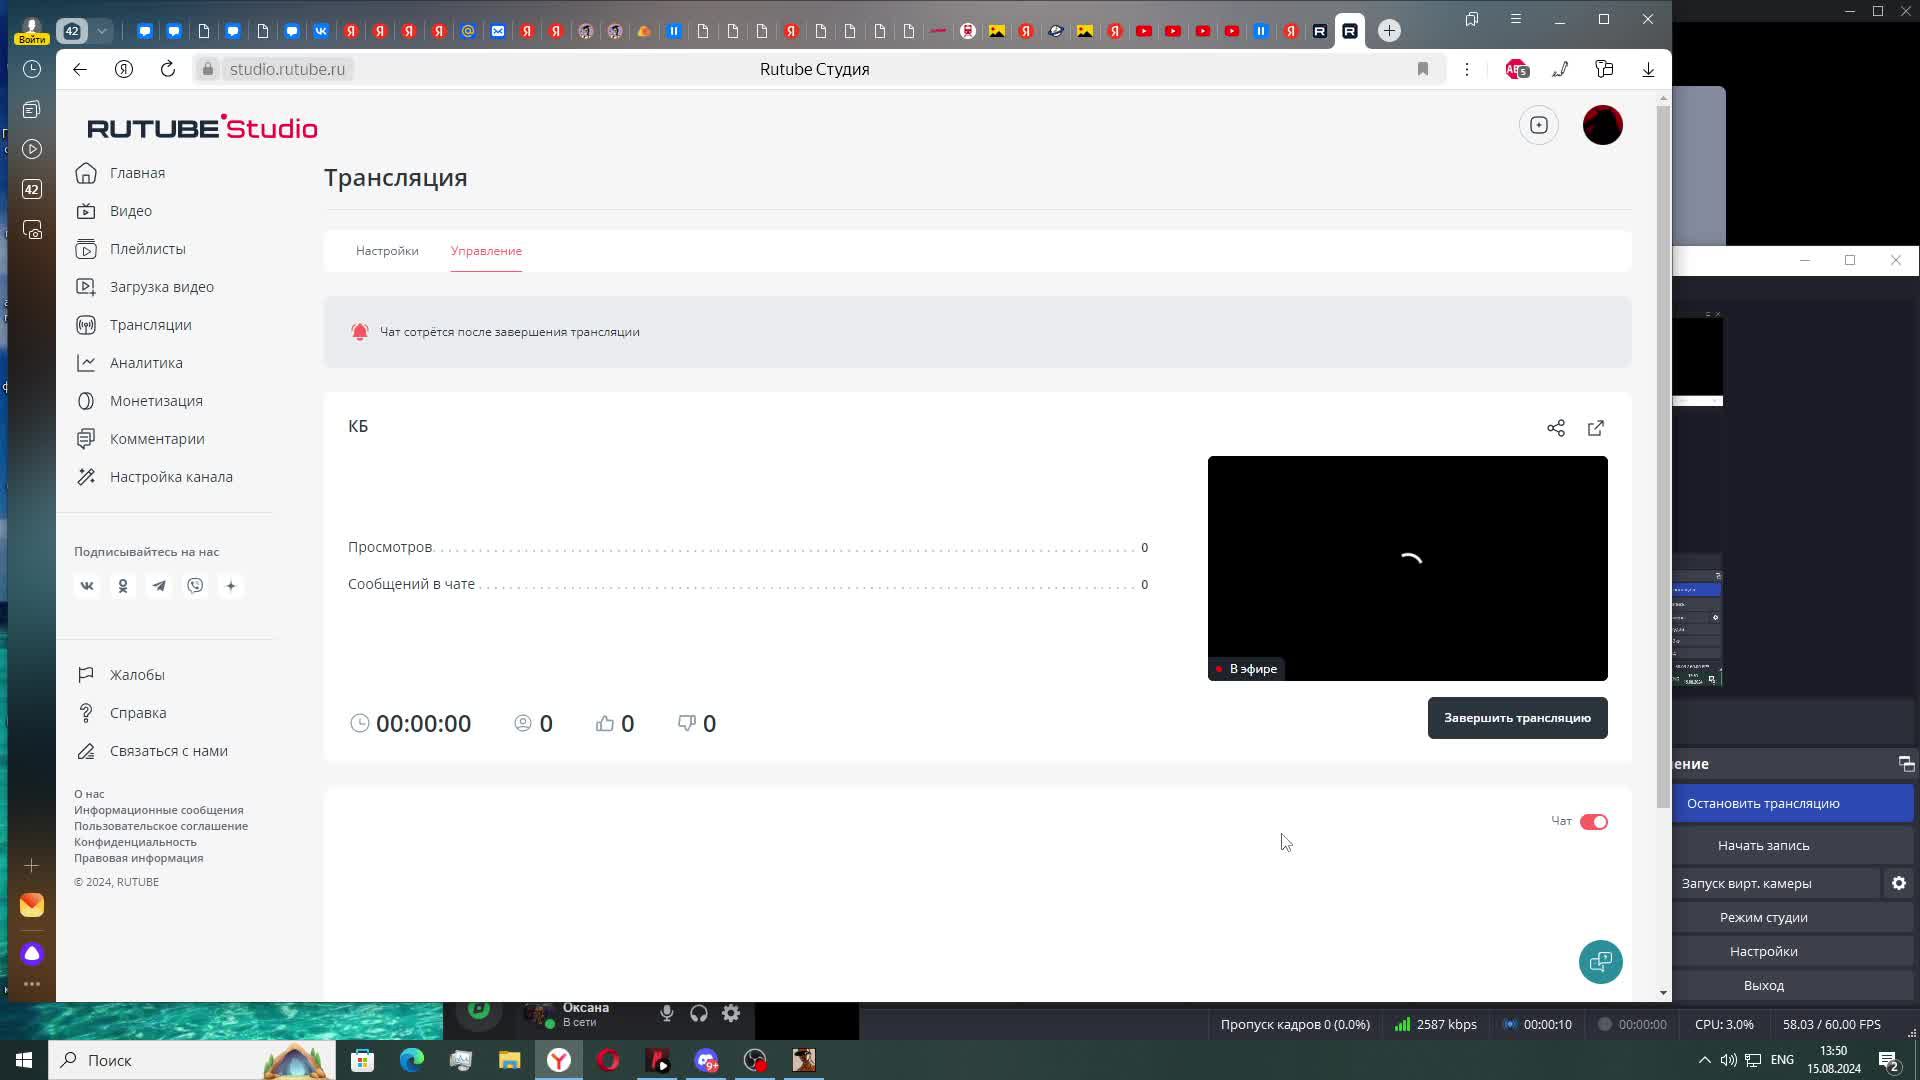Open the Дзен social link
Screen dimensions: 1920x1080
point(231,586)
